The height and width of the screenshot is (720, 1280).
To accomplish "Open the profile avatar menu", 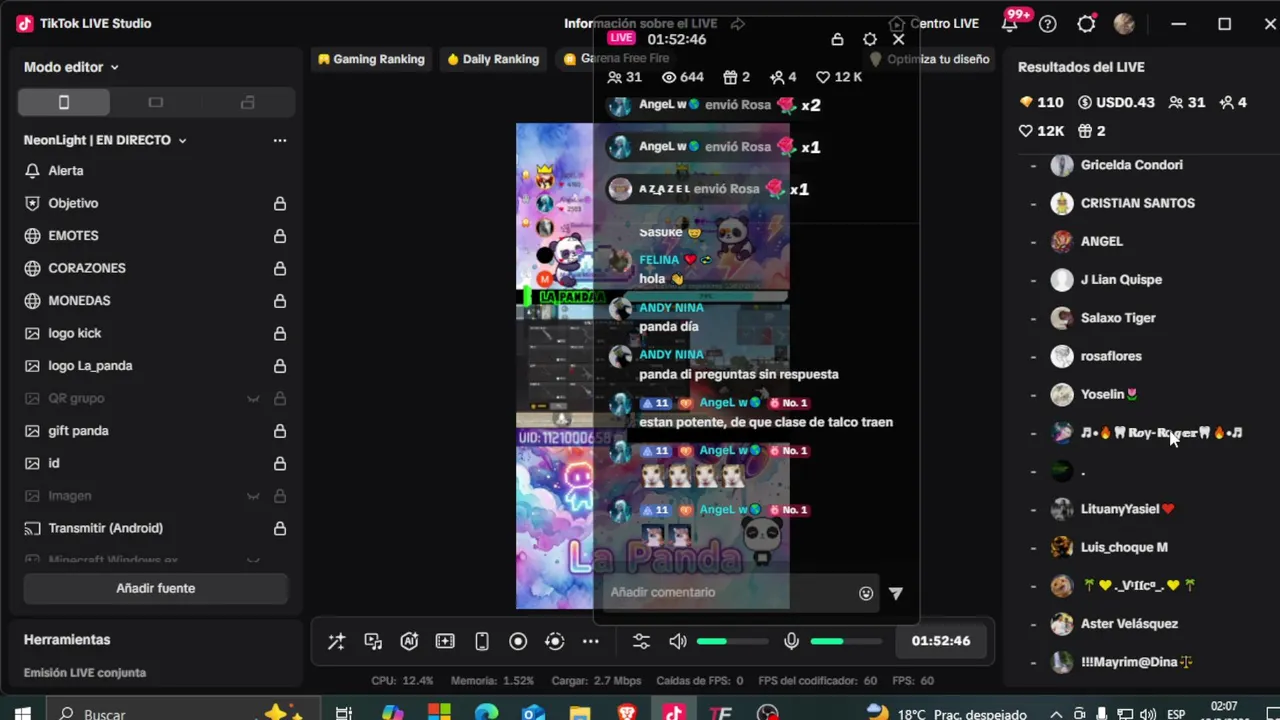I will 1124,24.
